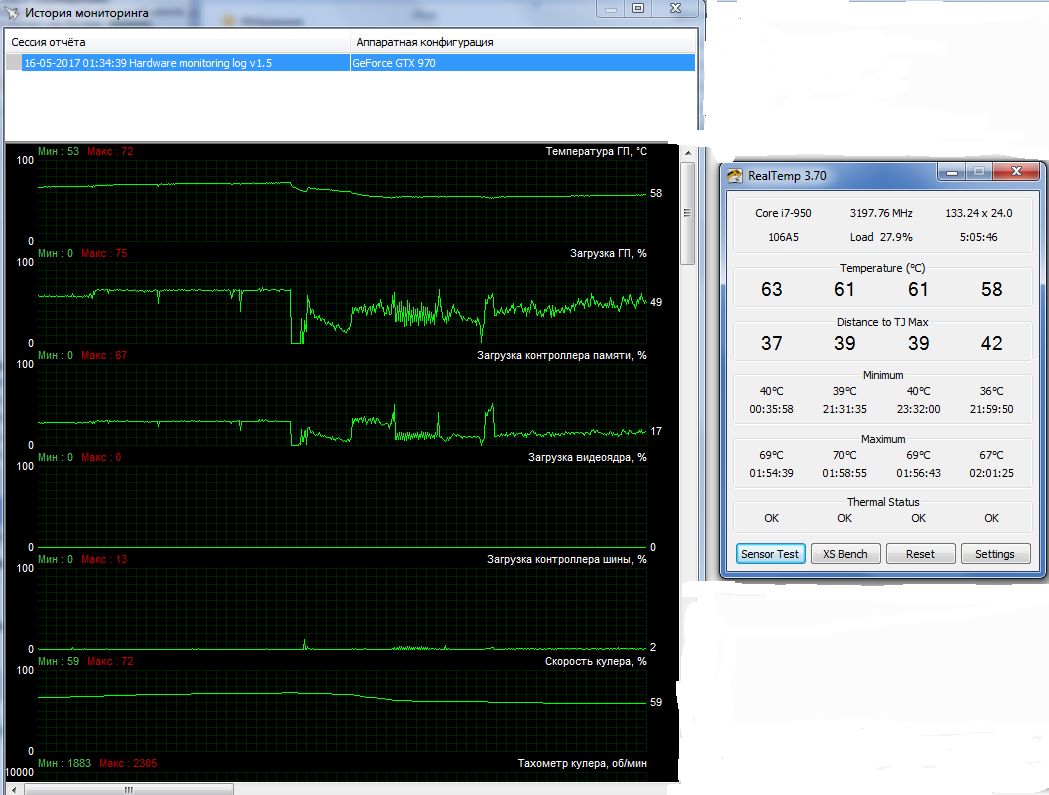1049x795 pixels.
Task: Click the minimum time 00:35:58
Action: point(771,409)
